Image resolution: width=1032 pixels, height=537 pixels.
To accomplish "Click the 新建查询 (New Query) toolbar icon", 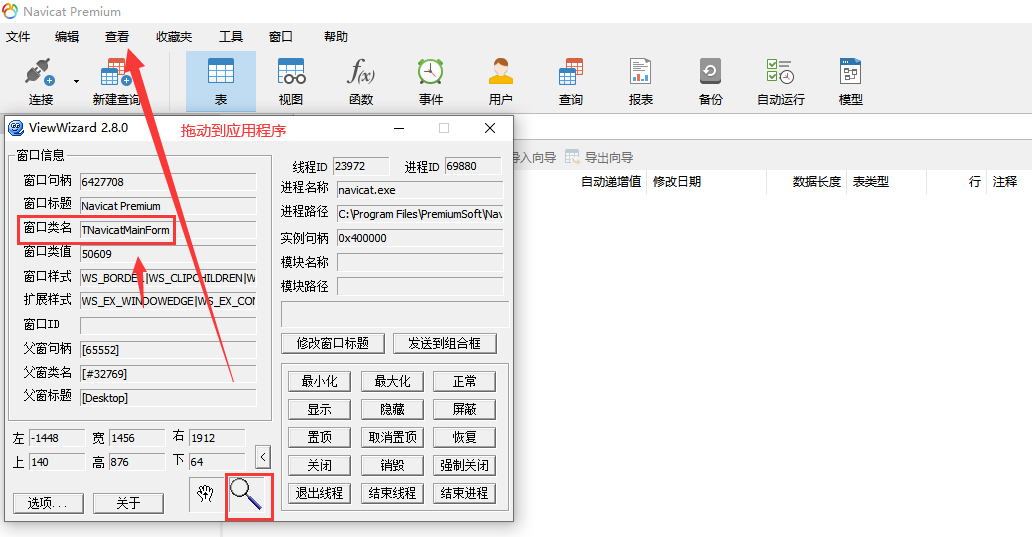I will 116,72.
